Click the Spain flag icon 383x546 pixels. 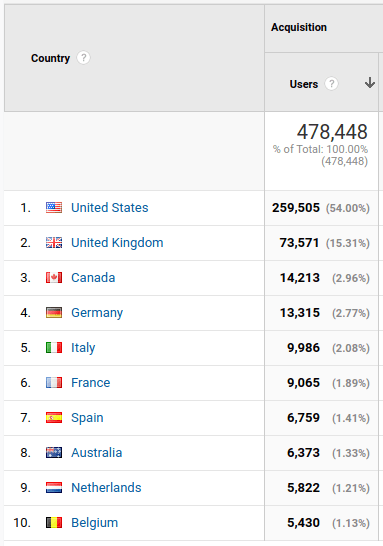pos(54,418)
